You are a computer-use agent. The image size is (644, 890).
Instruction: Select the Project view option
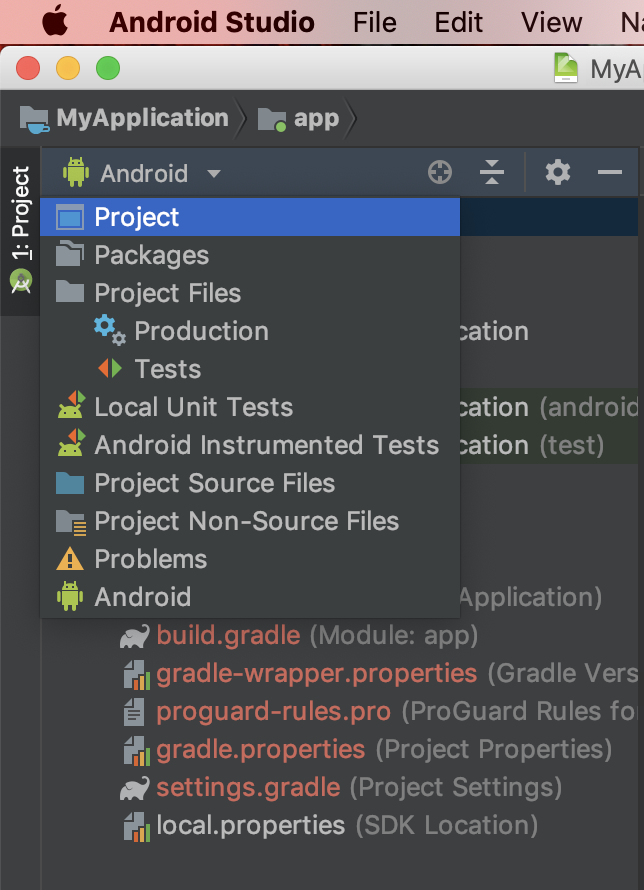click(250, 217)
